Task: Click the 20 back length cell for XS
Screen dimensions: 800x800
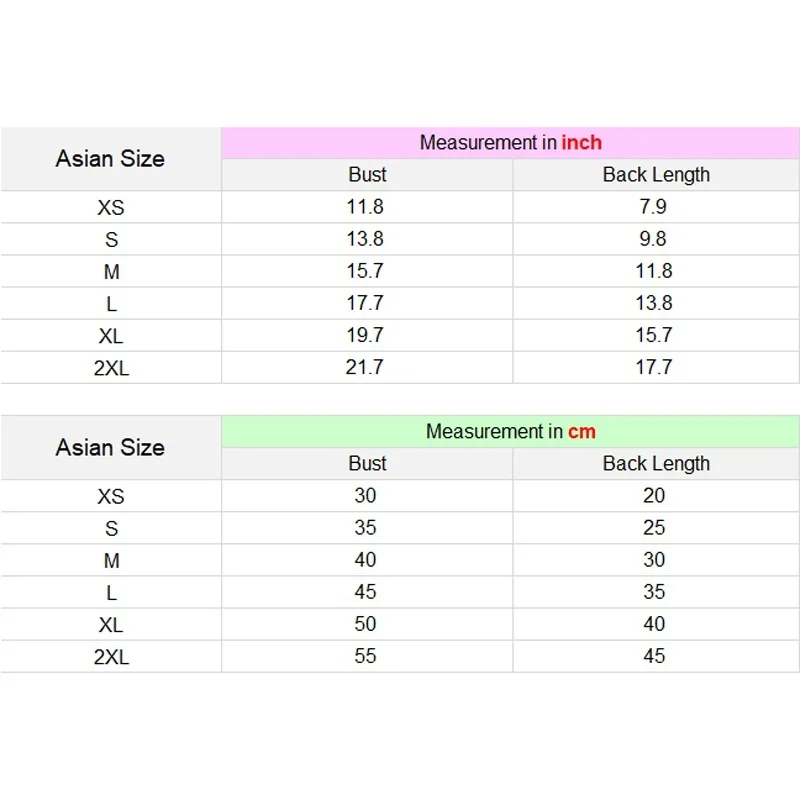Action: (x=654, y=496)
